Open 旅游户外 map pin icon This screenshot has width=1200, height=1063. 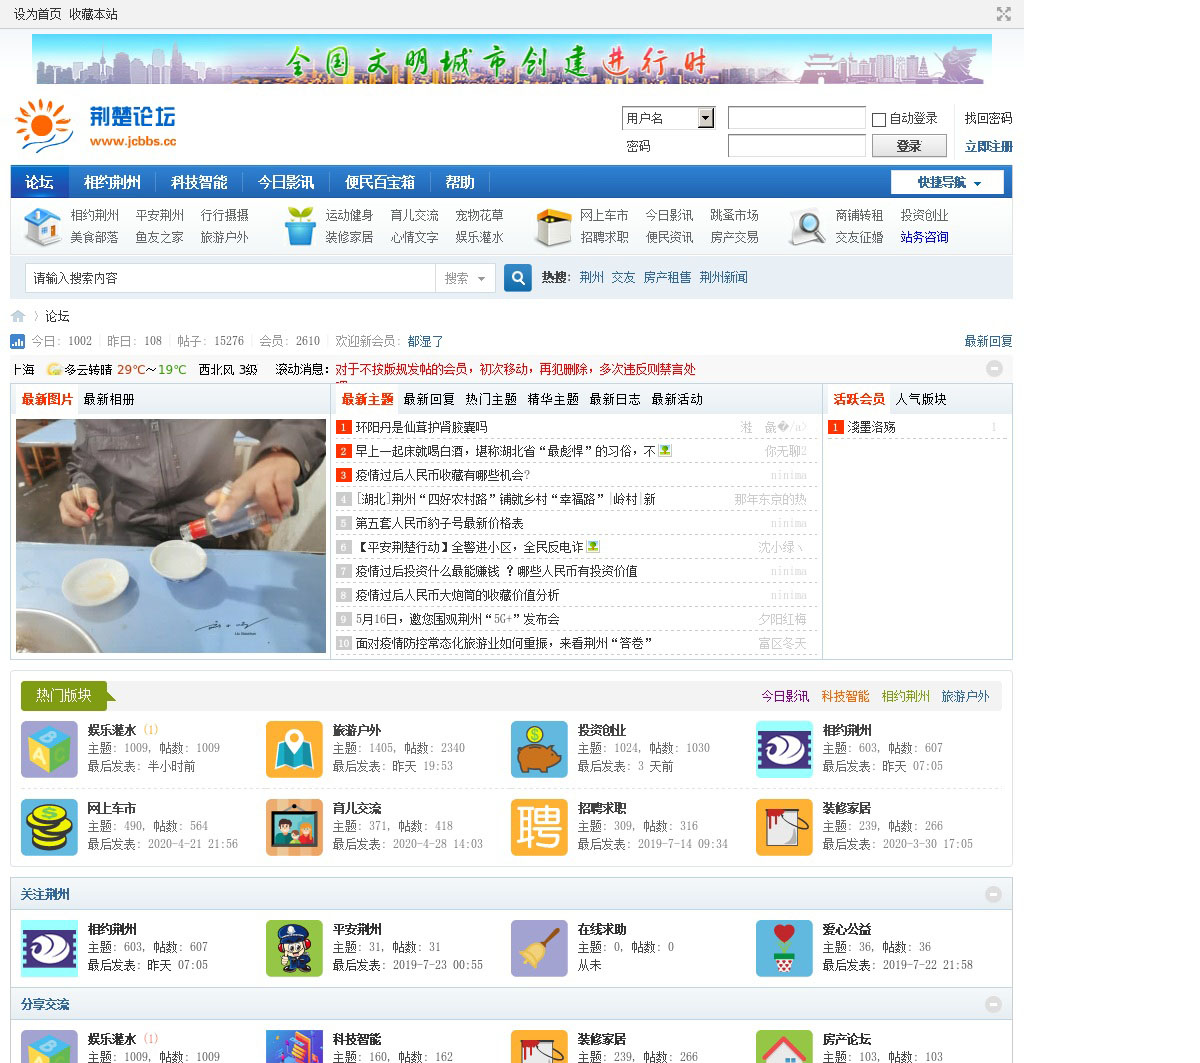point(294,749)
